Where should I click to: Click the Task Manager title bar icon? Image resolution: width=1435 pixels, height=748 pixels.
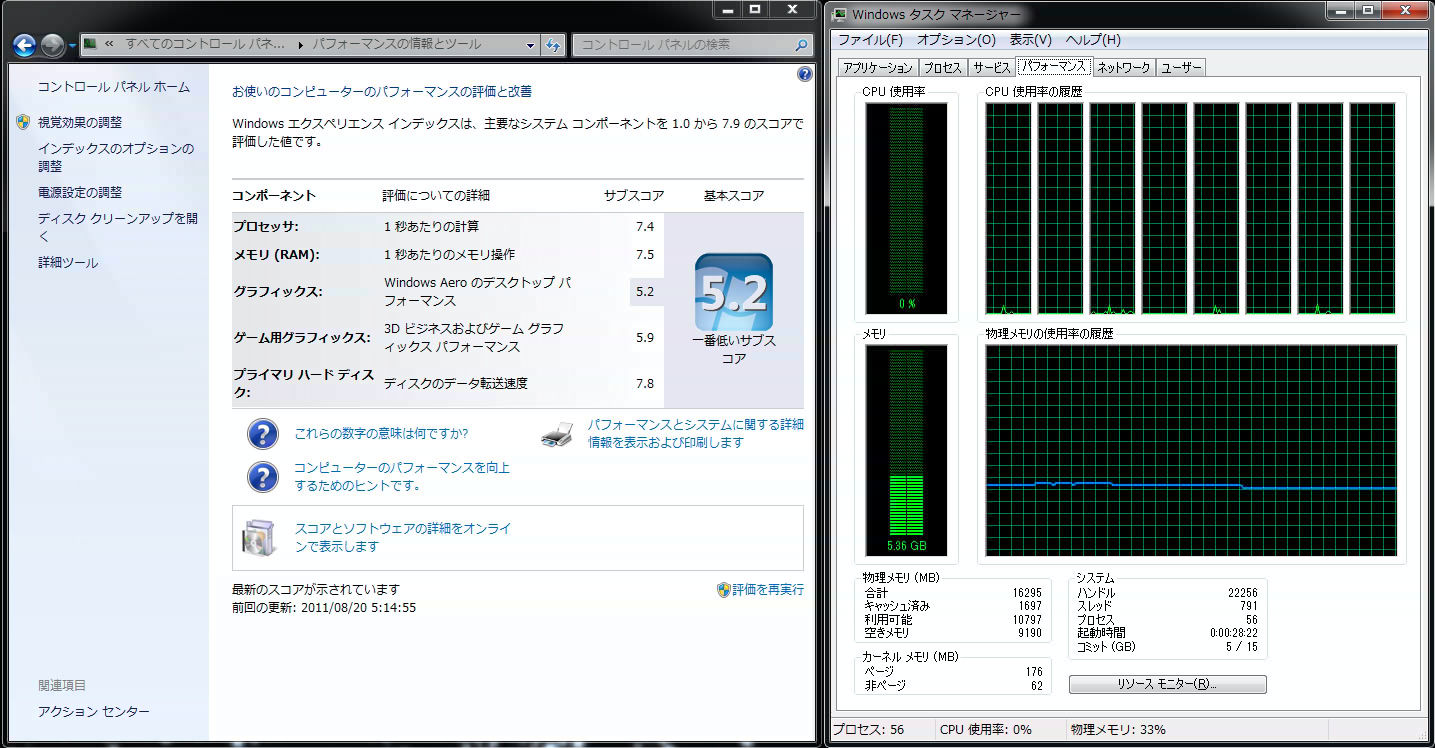pyautogui.click(x=840, y=15)
